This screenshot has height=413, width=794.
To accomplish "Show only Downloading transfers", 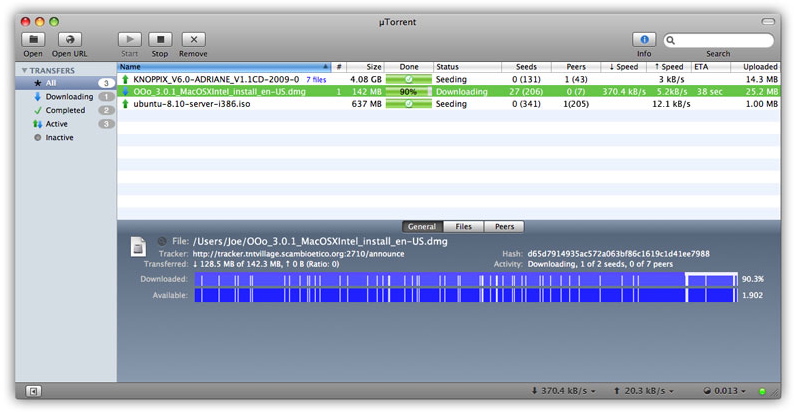I will [x=66, y=97].
